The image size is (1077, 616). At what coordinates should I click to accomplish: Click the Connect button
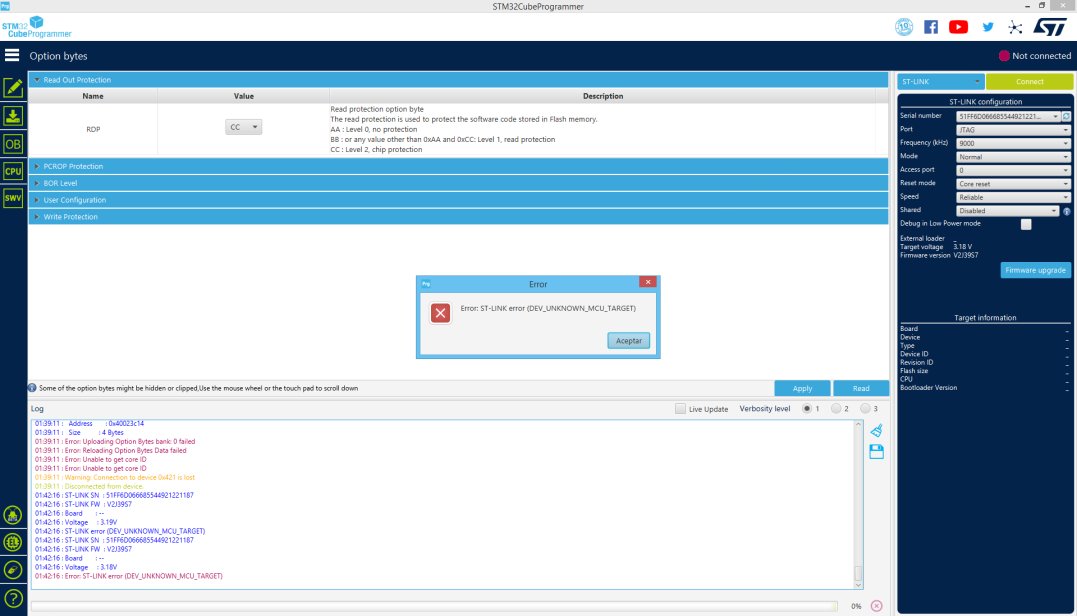coord(1030,82)
